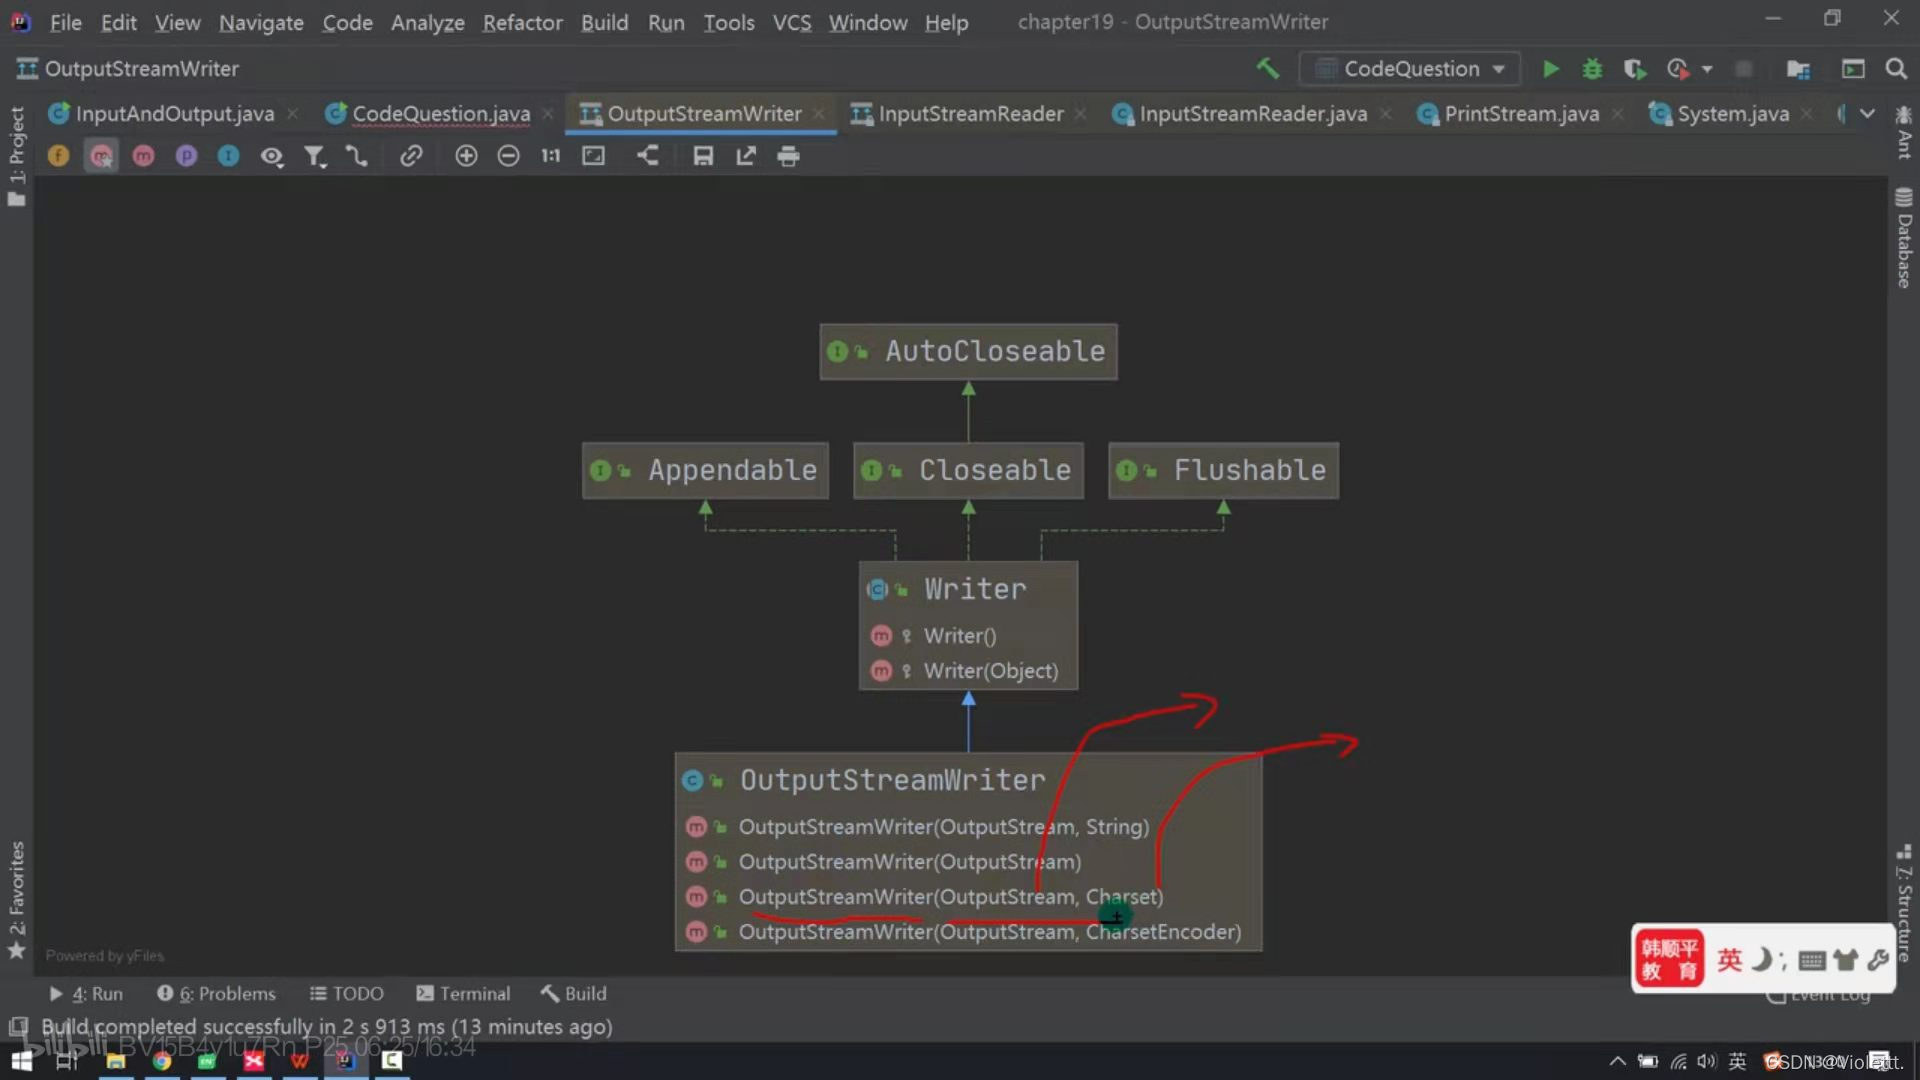Reset diagram to actual size 1:1

[551, 156]
